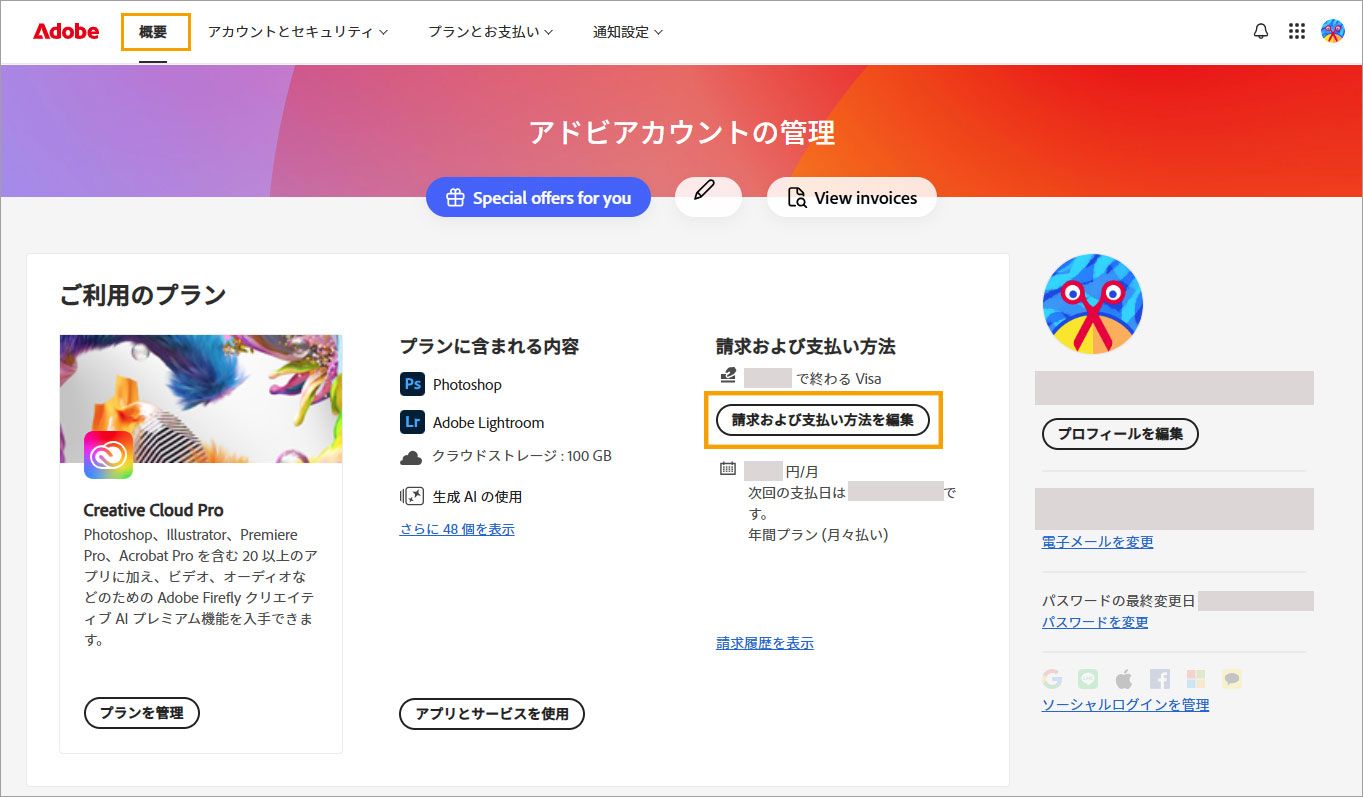This screenshot has height=797, width=1363.
Task: Click the 生成 AI の使用 icon
Action: point(412,495)
